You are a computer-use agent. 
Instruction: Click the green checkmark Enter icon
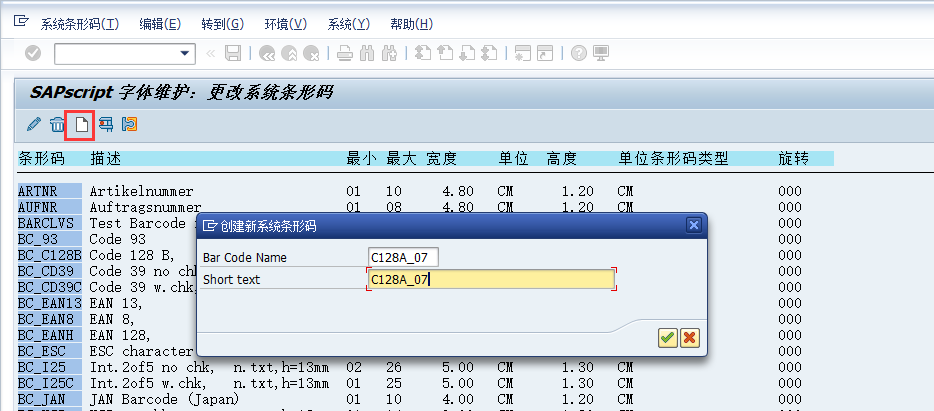coord(33,54)
